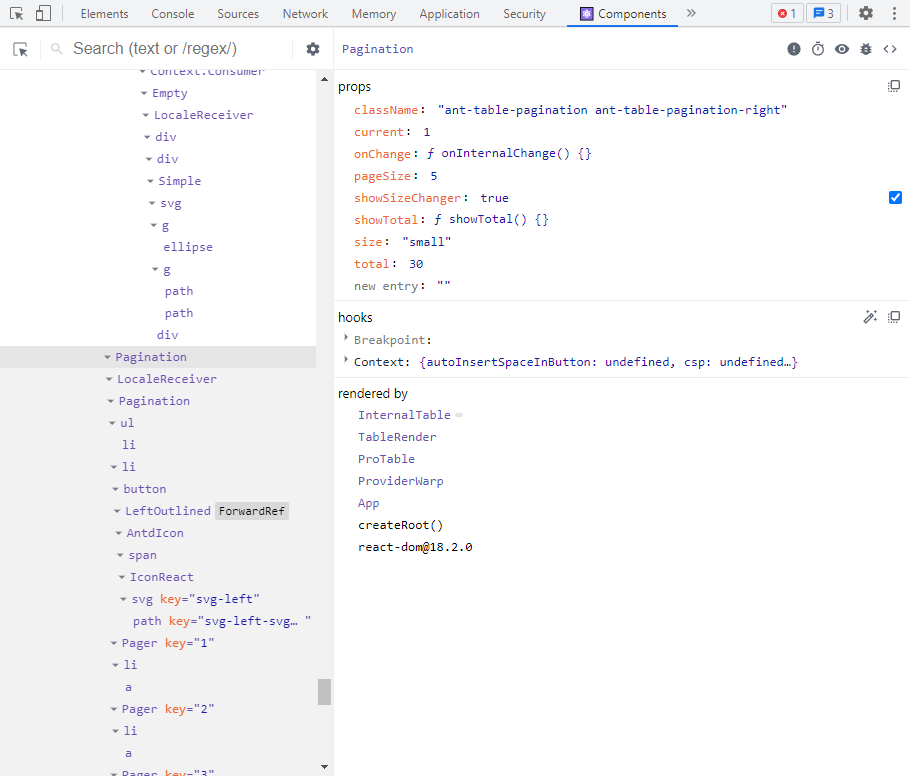Inspect matching DOM element eye icon
This screenshot has width=910, height=776.
842,49
